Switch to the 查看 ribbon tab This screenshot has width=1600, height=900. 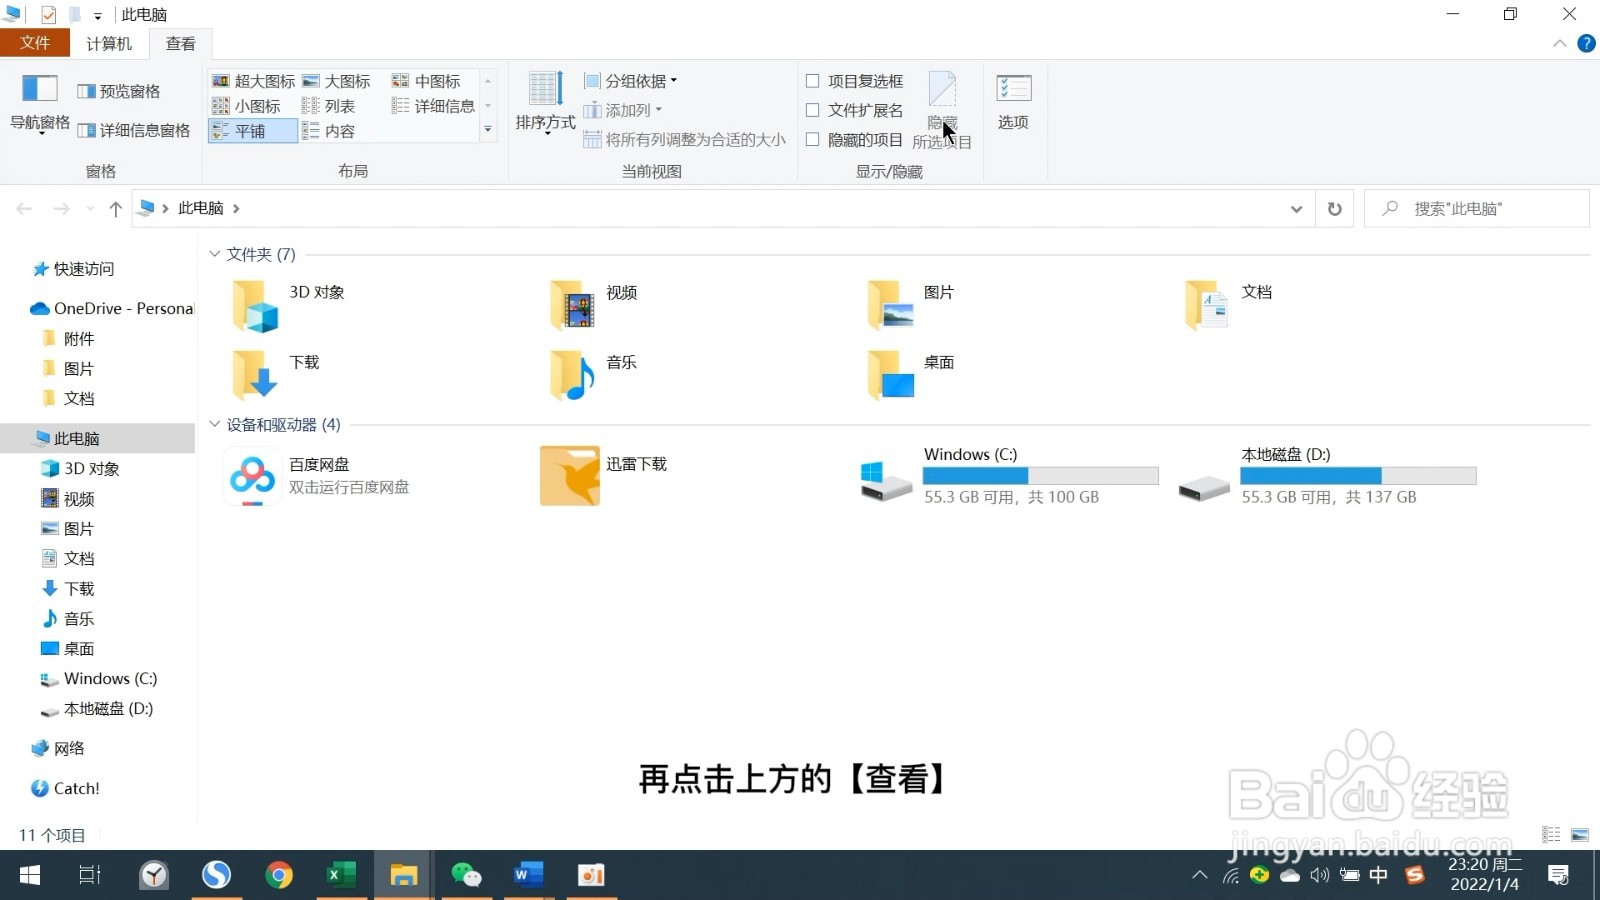tap(181, 43)
